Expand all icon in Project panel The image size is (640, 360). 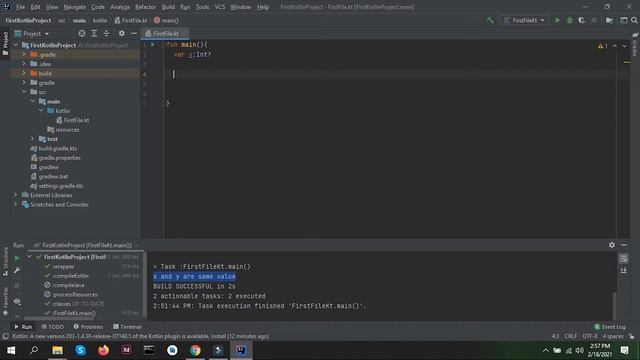click(x=94, y=33)
